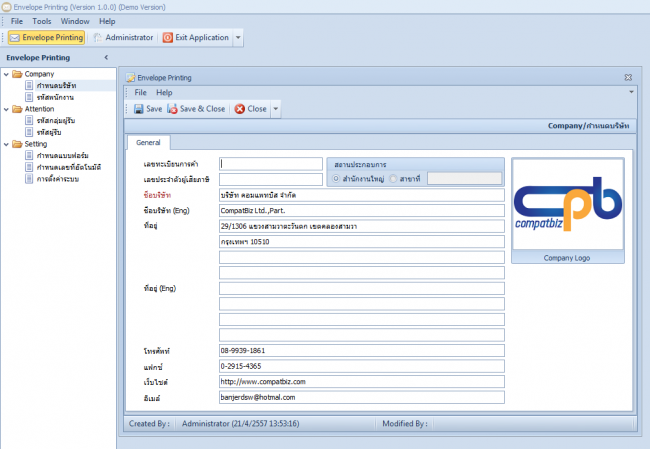
Task: Select the Attention folder icon
Action: coord(17,109)
